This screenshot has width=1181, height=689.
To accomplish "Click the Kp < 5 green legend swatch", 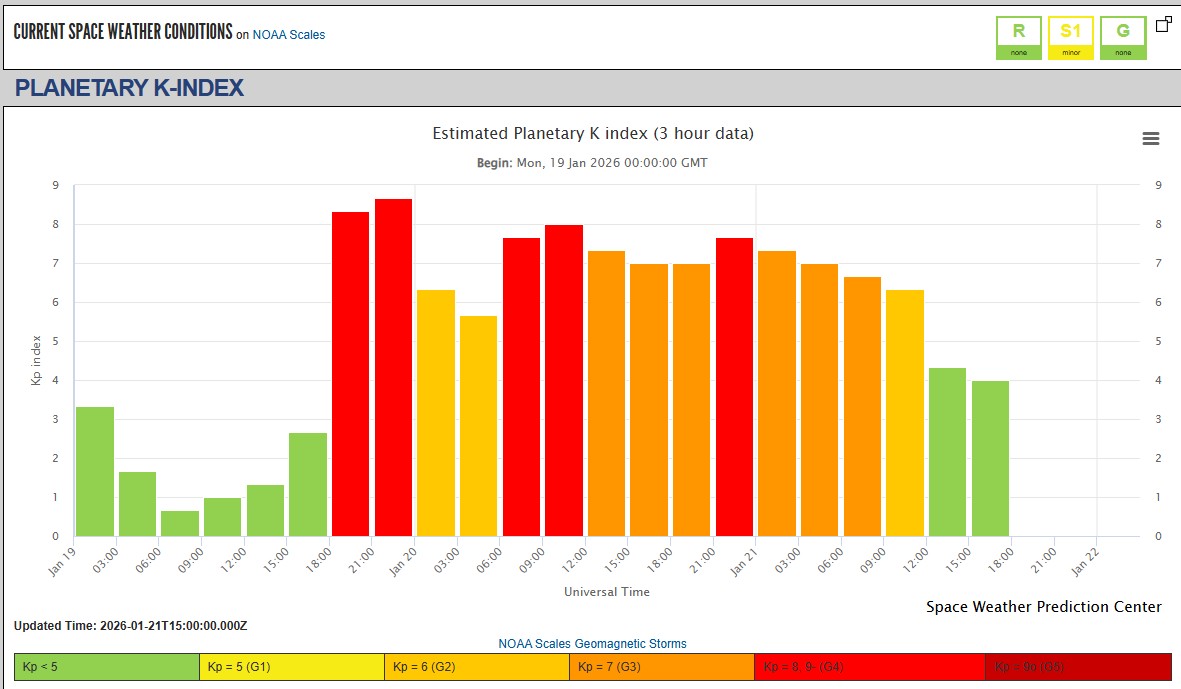I will pos(107,667).
